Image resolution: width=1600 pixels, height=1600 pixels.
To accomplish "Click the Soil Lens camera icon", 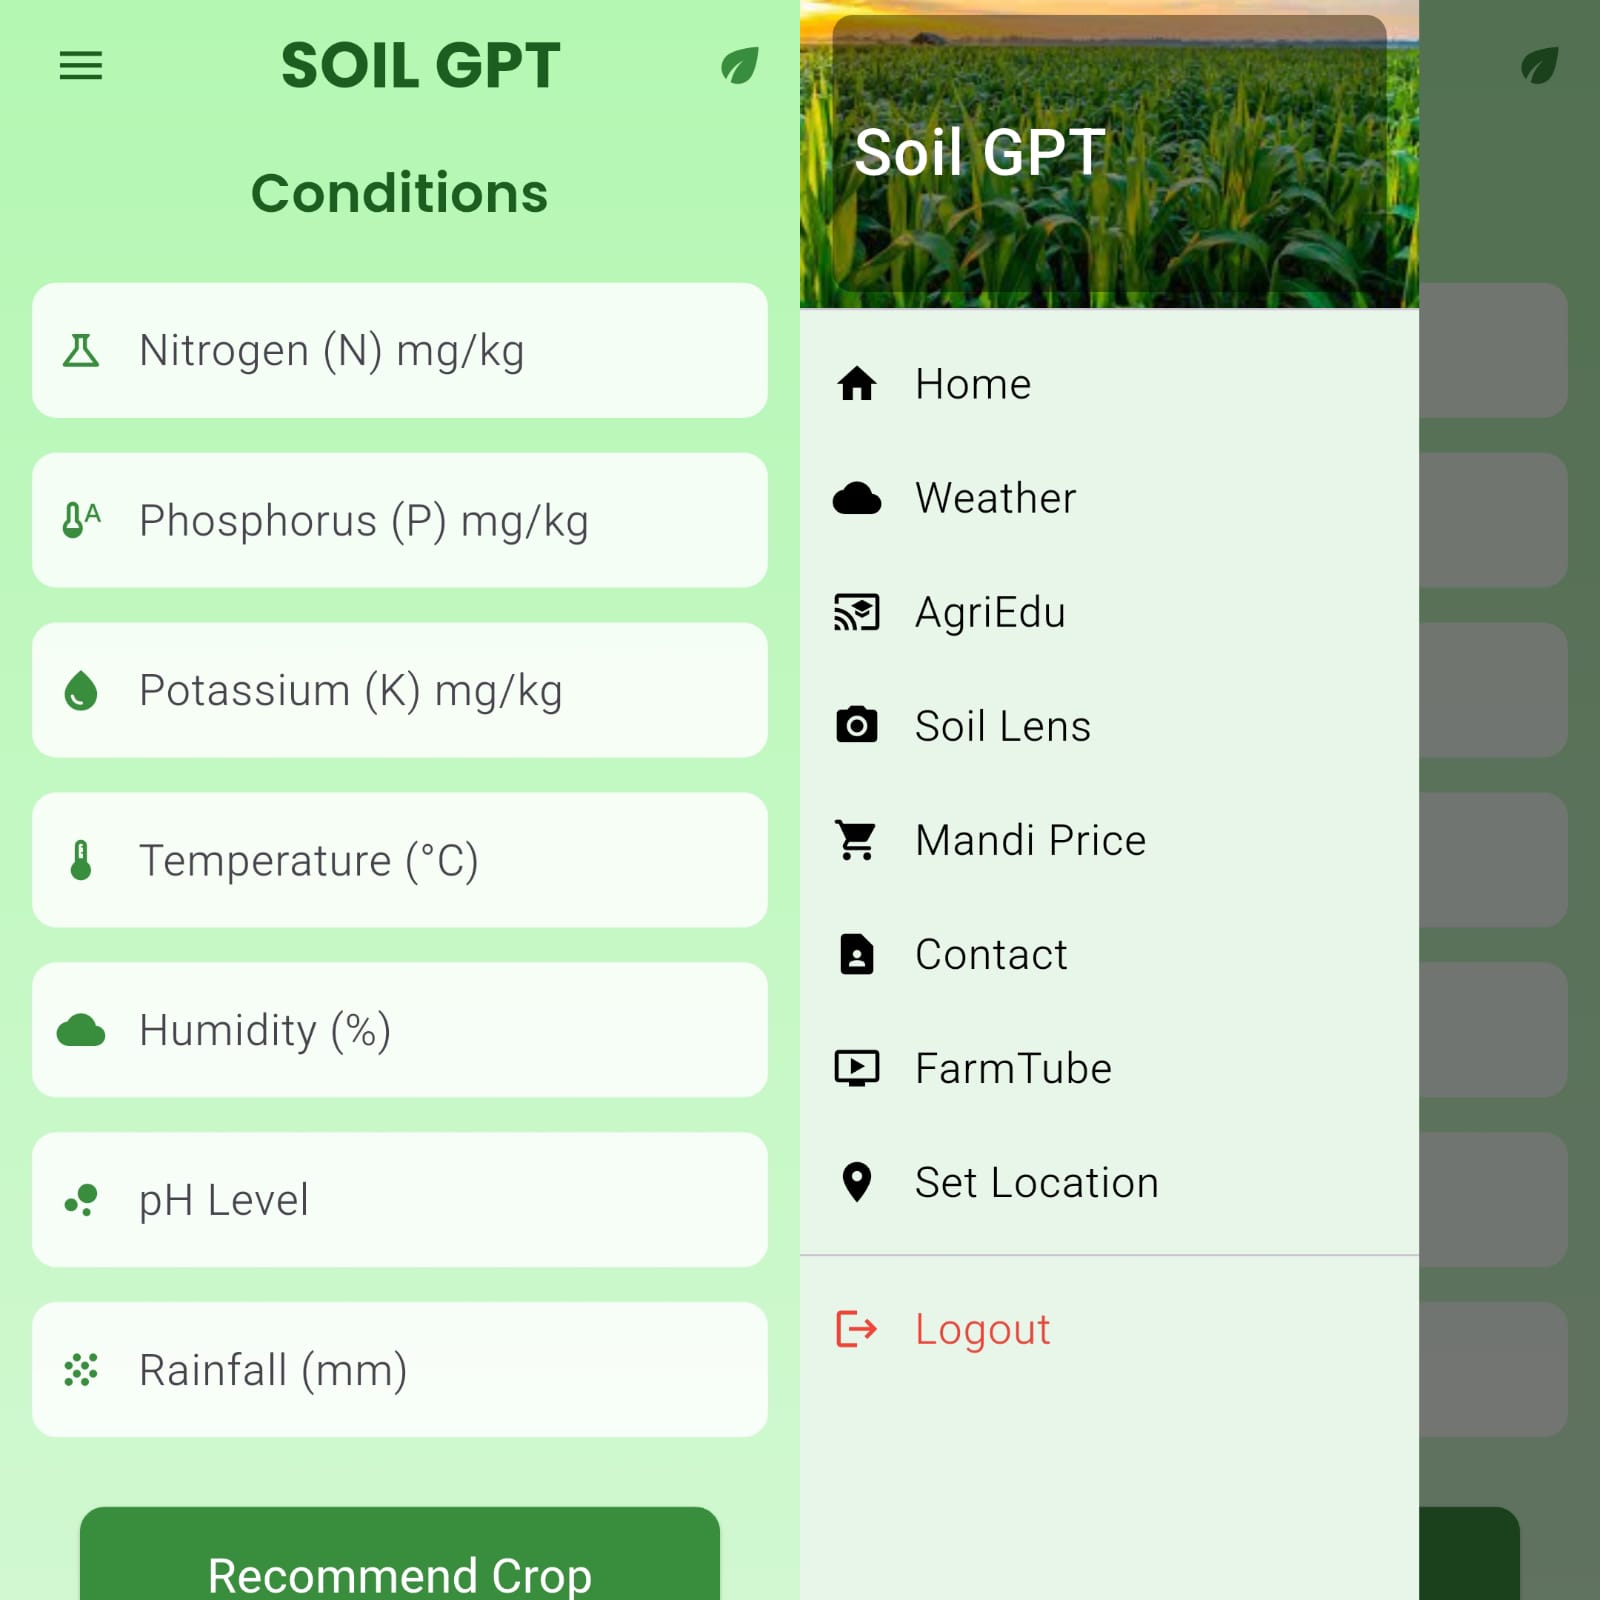I will click(857, 726).
